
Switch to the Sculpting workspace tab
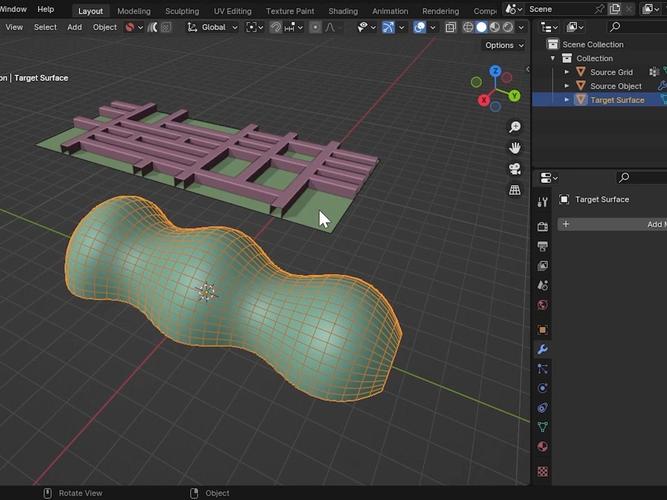tap(182, 11)
